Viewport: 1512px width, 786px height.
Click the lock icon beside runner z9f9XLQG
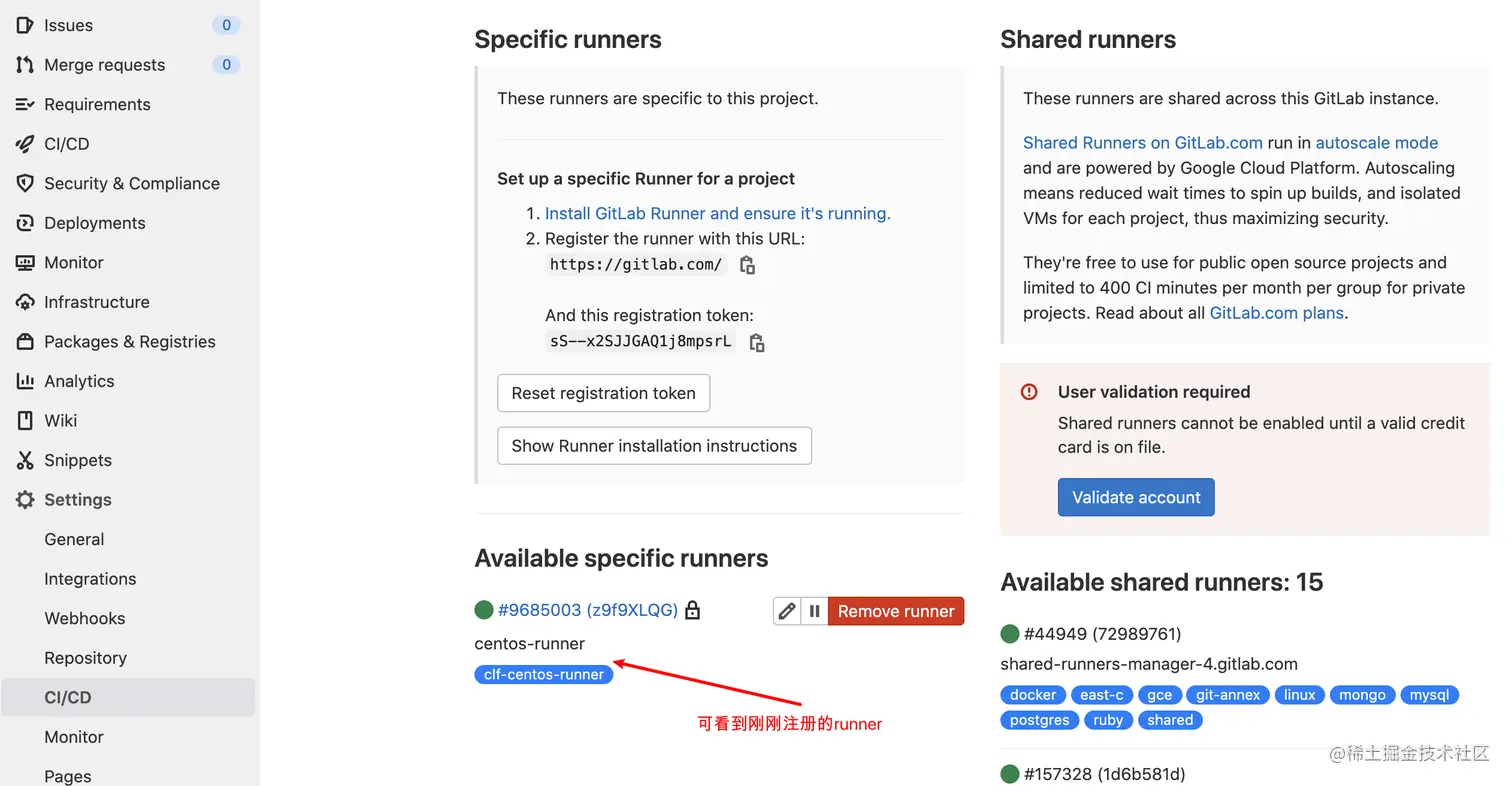[x=692, y=610]
